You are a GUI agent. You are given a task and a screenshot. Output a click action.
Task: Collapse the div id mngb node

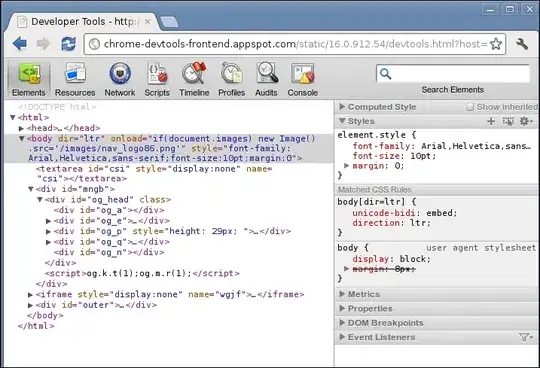31,189
